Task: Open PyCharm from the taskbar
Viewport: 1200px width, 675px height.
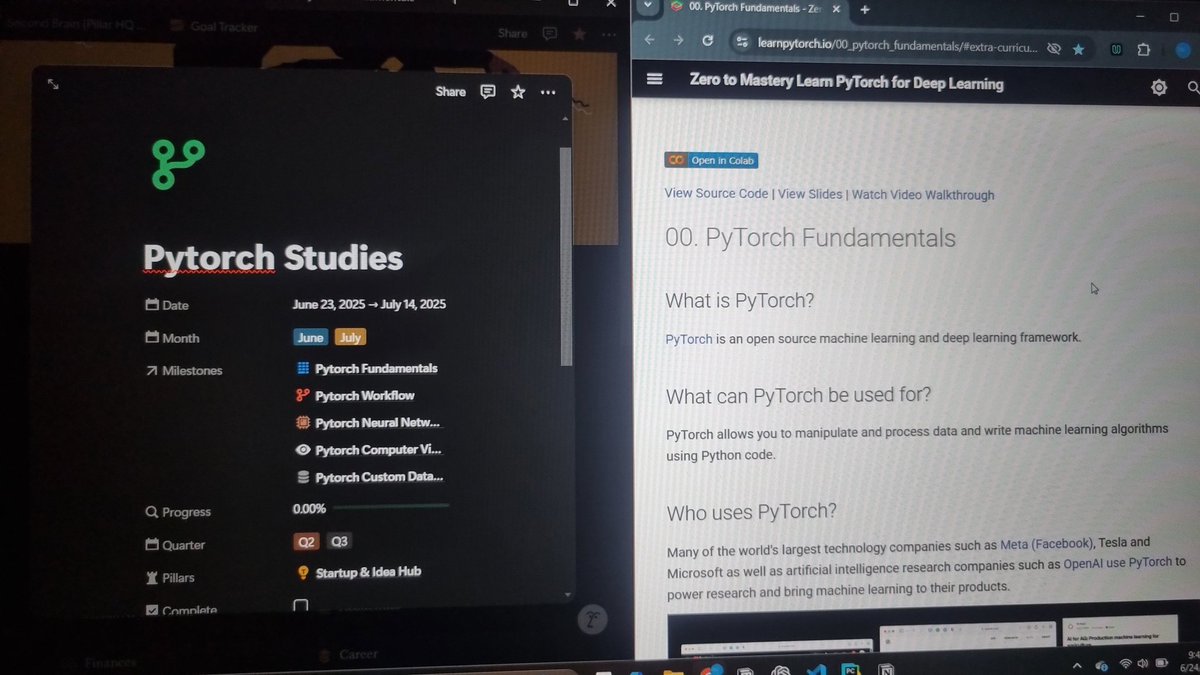Action: [x=851, y=670]
